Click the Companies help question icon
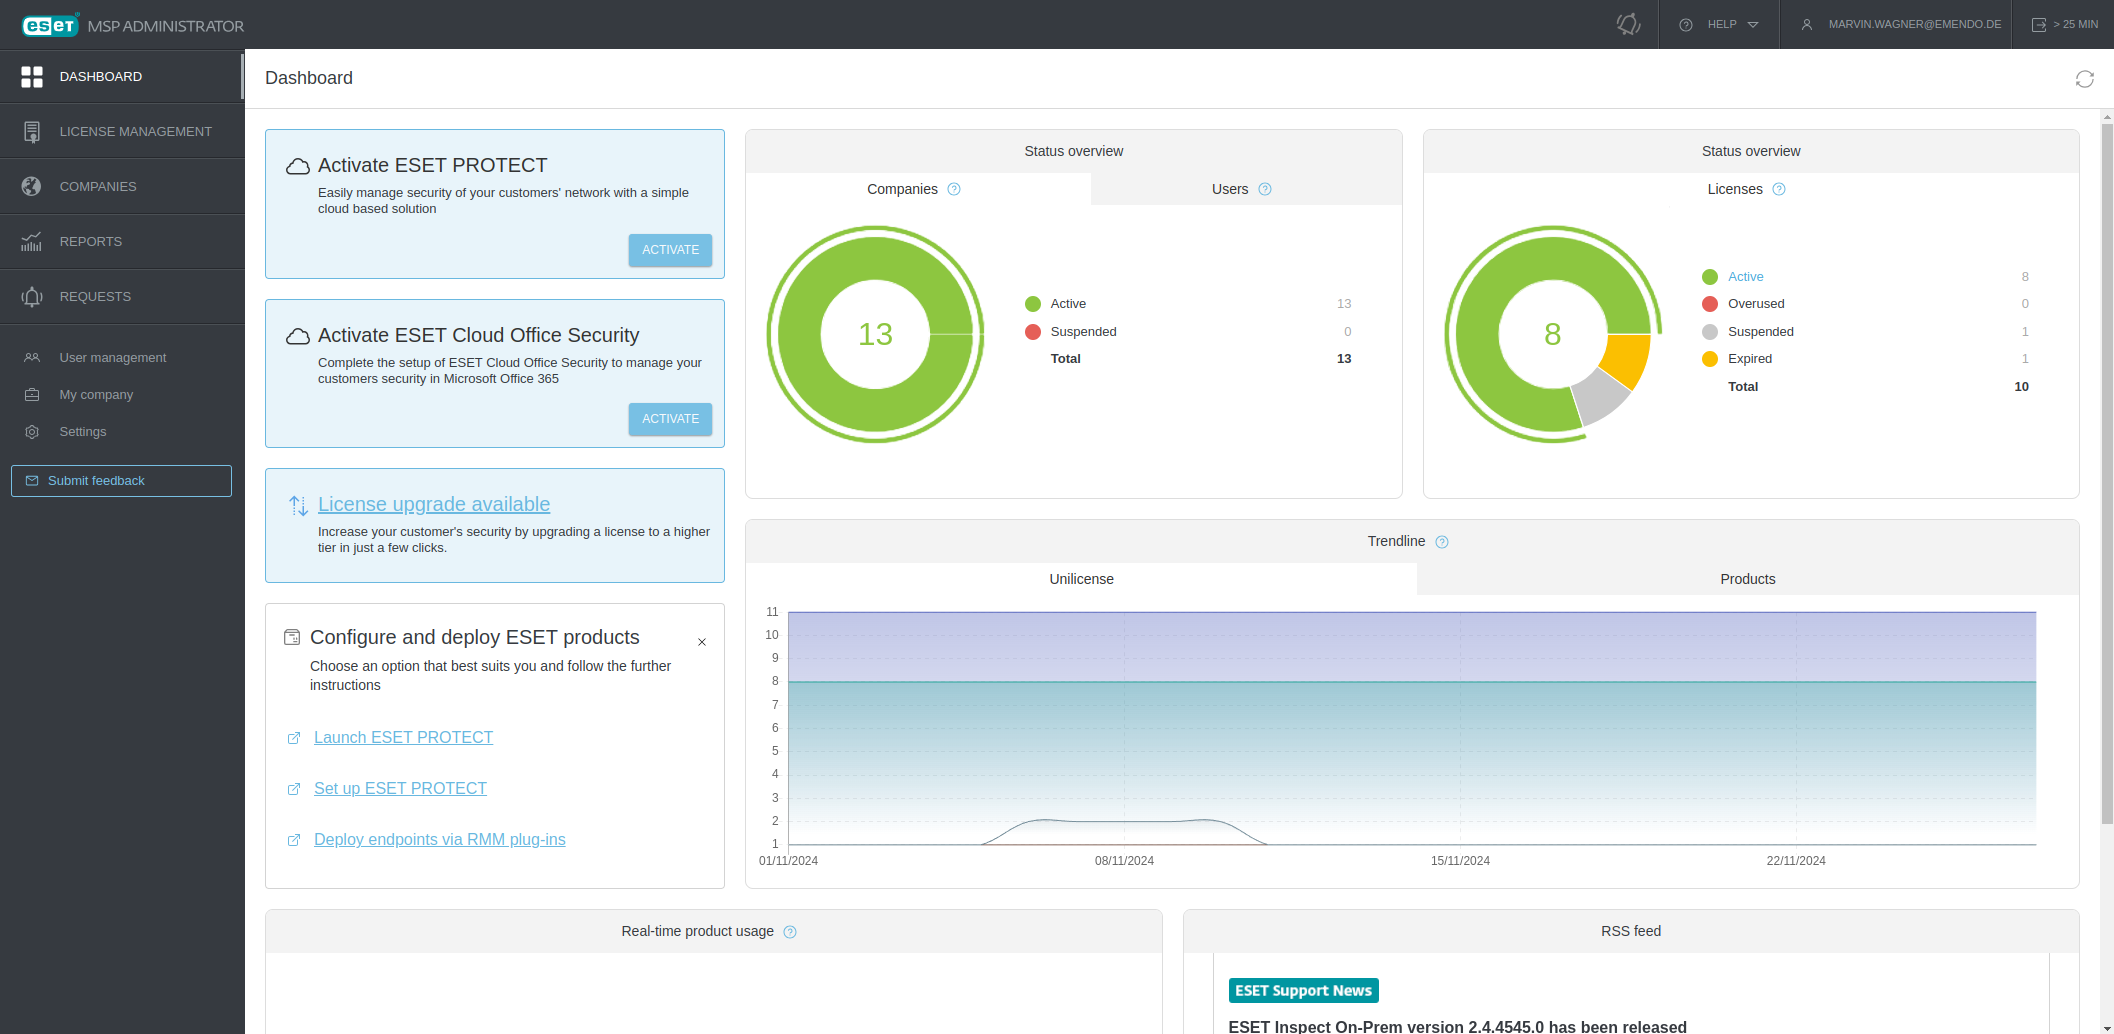Viewport: 2114px width, 1034px height. [x=954, y=189]
